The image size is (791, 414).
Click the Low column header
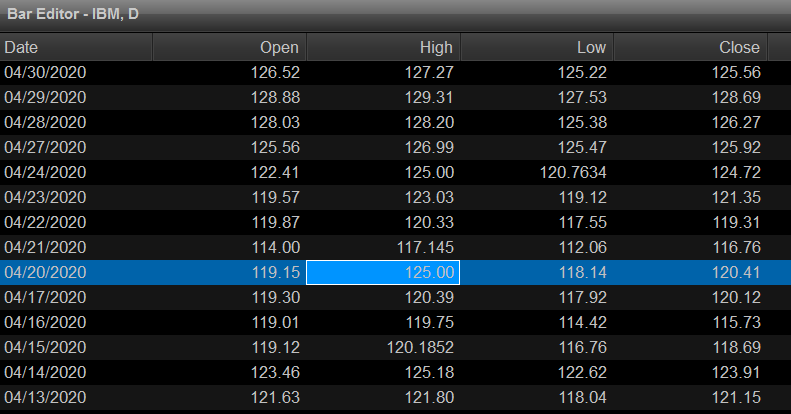pos(537,47)
